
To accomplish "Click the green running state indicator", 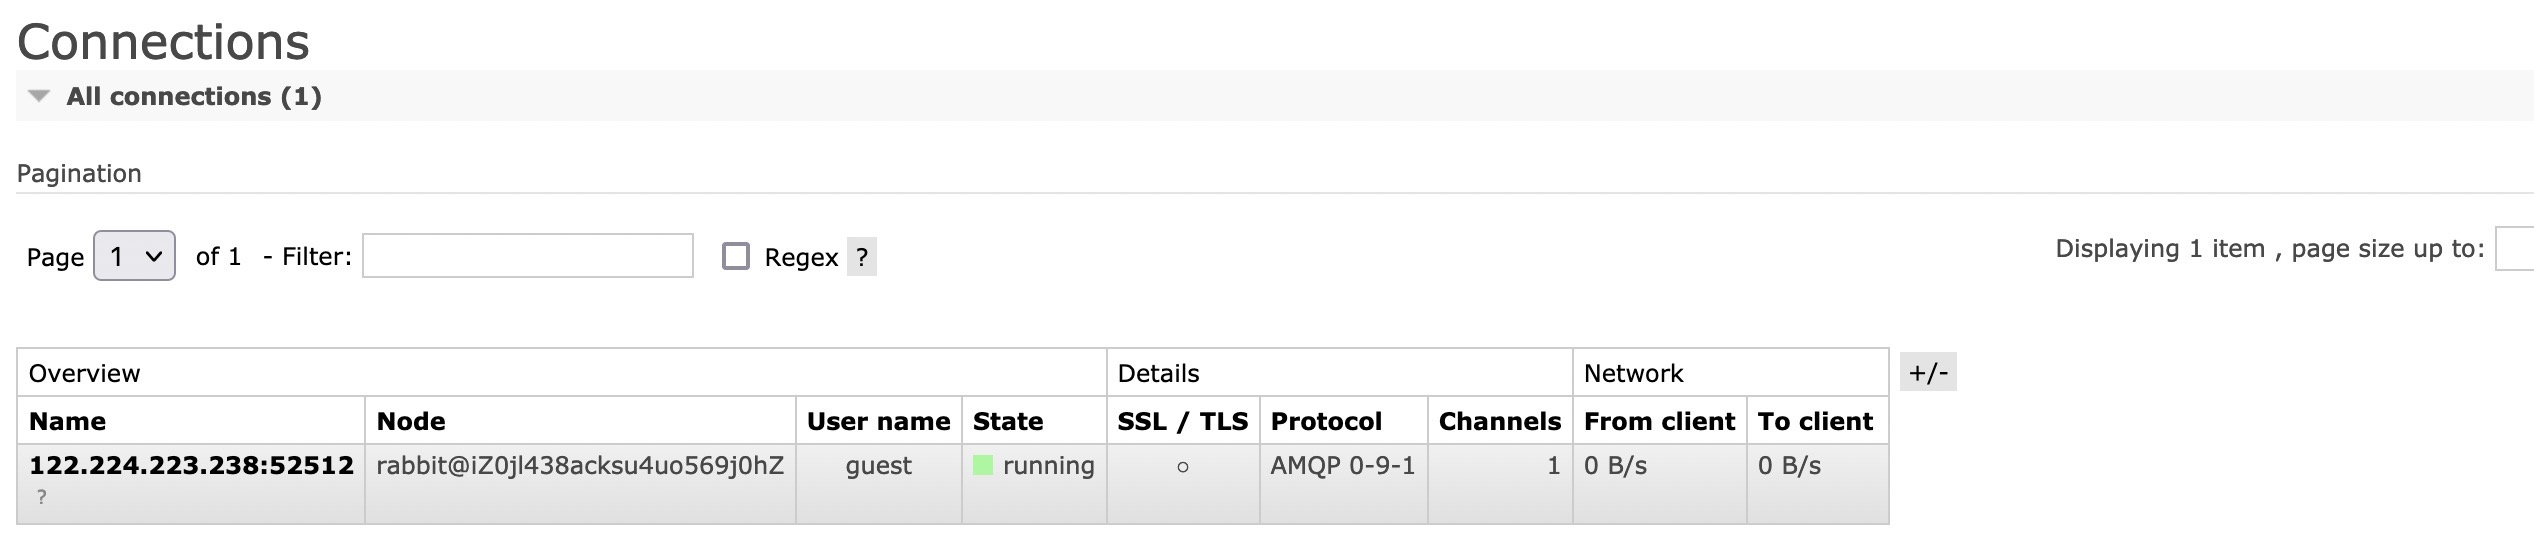I will point(983,465).
